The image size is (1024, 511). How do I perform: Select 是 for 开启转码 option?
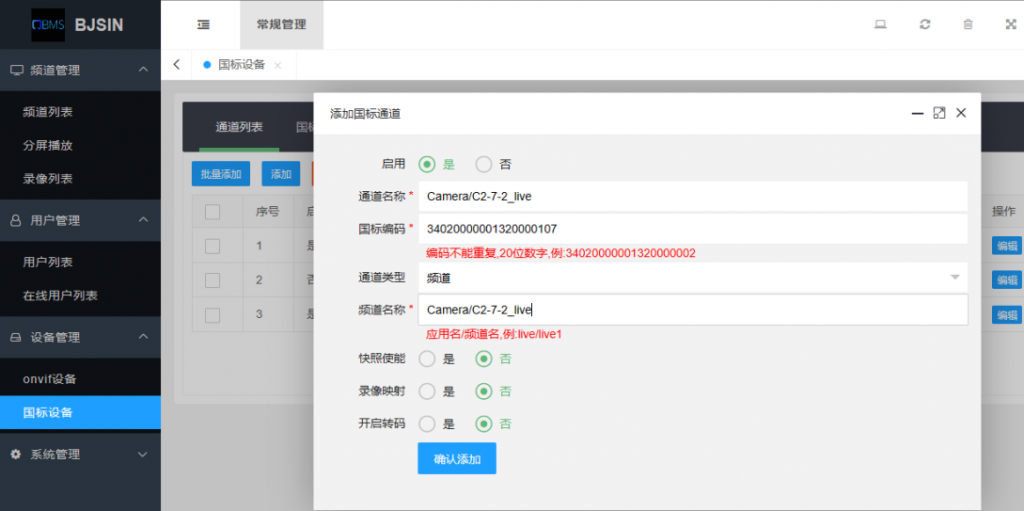[x=428, y=423]
